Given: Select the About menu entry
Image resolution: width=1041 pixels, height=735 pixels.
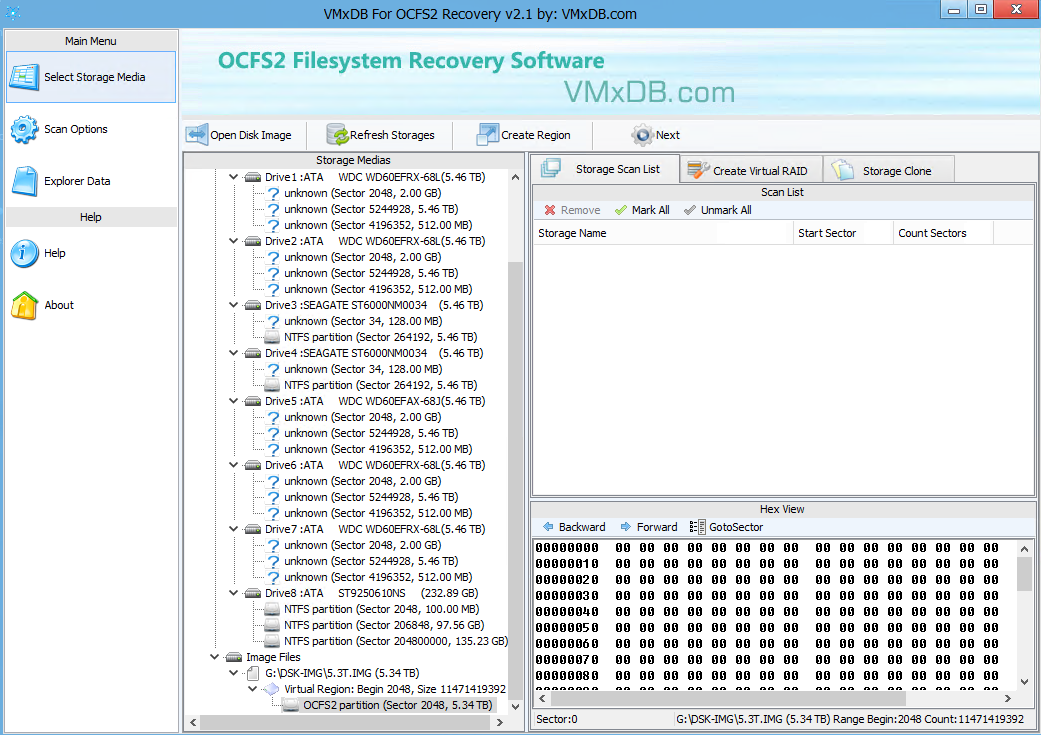Looking at the screenshot, I should (x=91, y=305).
